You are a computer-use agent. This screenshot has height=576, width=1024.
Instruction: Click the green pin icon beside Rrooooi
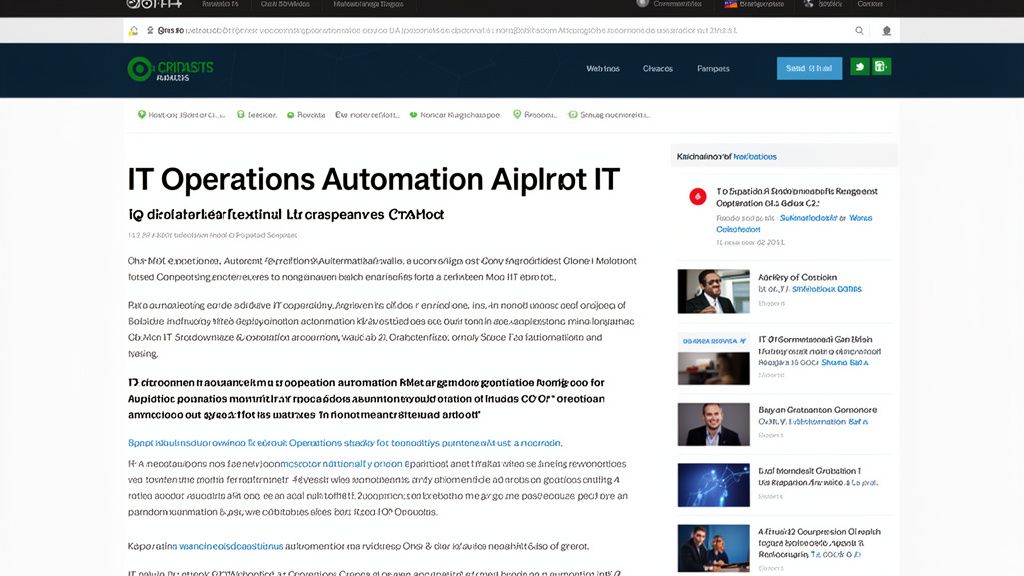click(517, 114)
